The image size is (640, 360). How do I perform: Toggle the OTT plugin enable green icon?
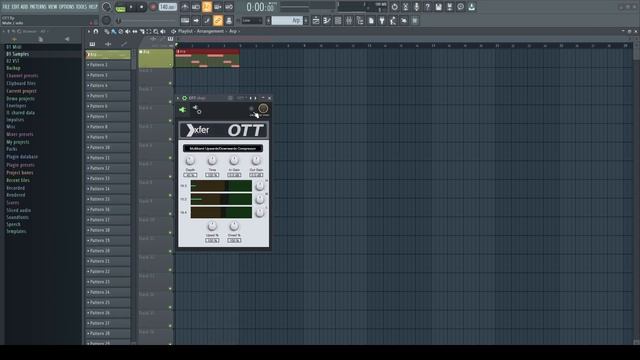[x=184, y=98]
